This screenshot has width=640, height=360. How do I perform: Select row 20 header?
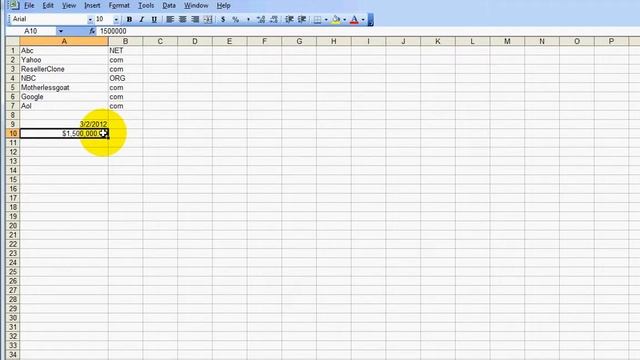pyautogui.click(x=13, y=226)
